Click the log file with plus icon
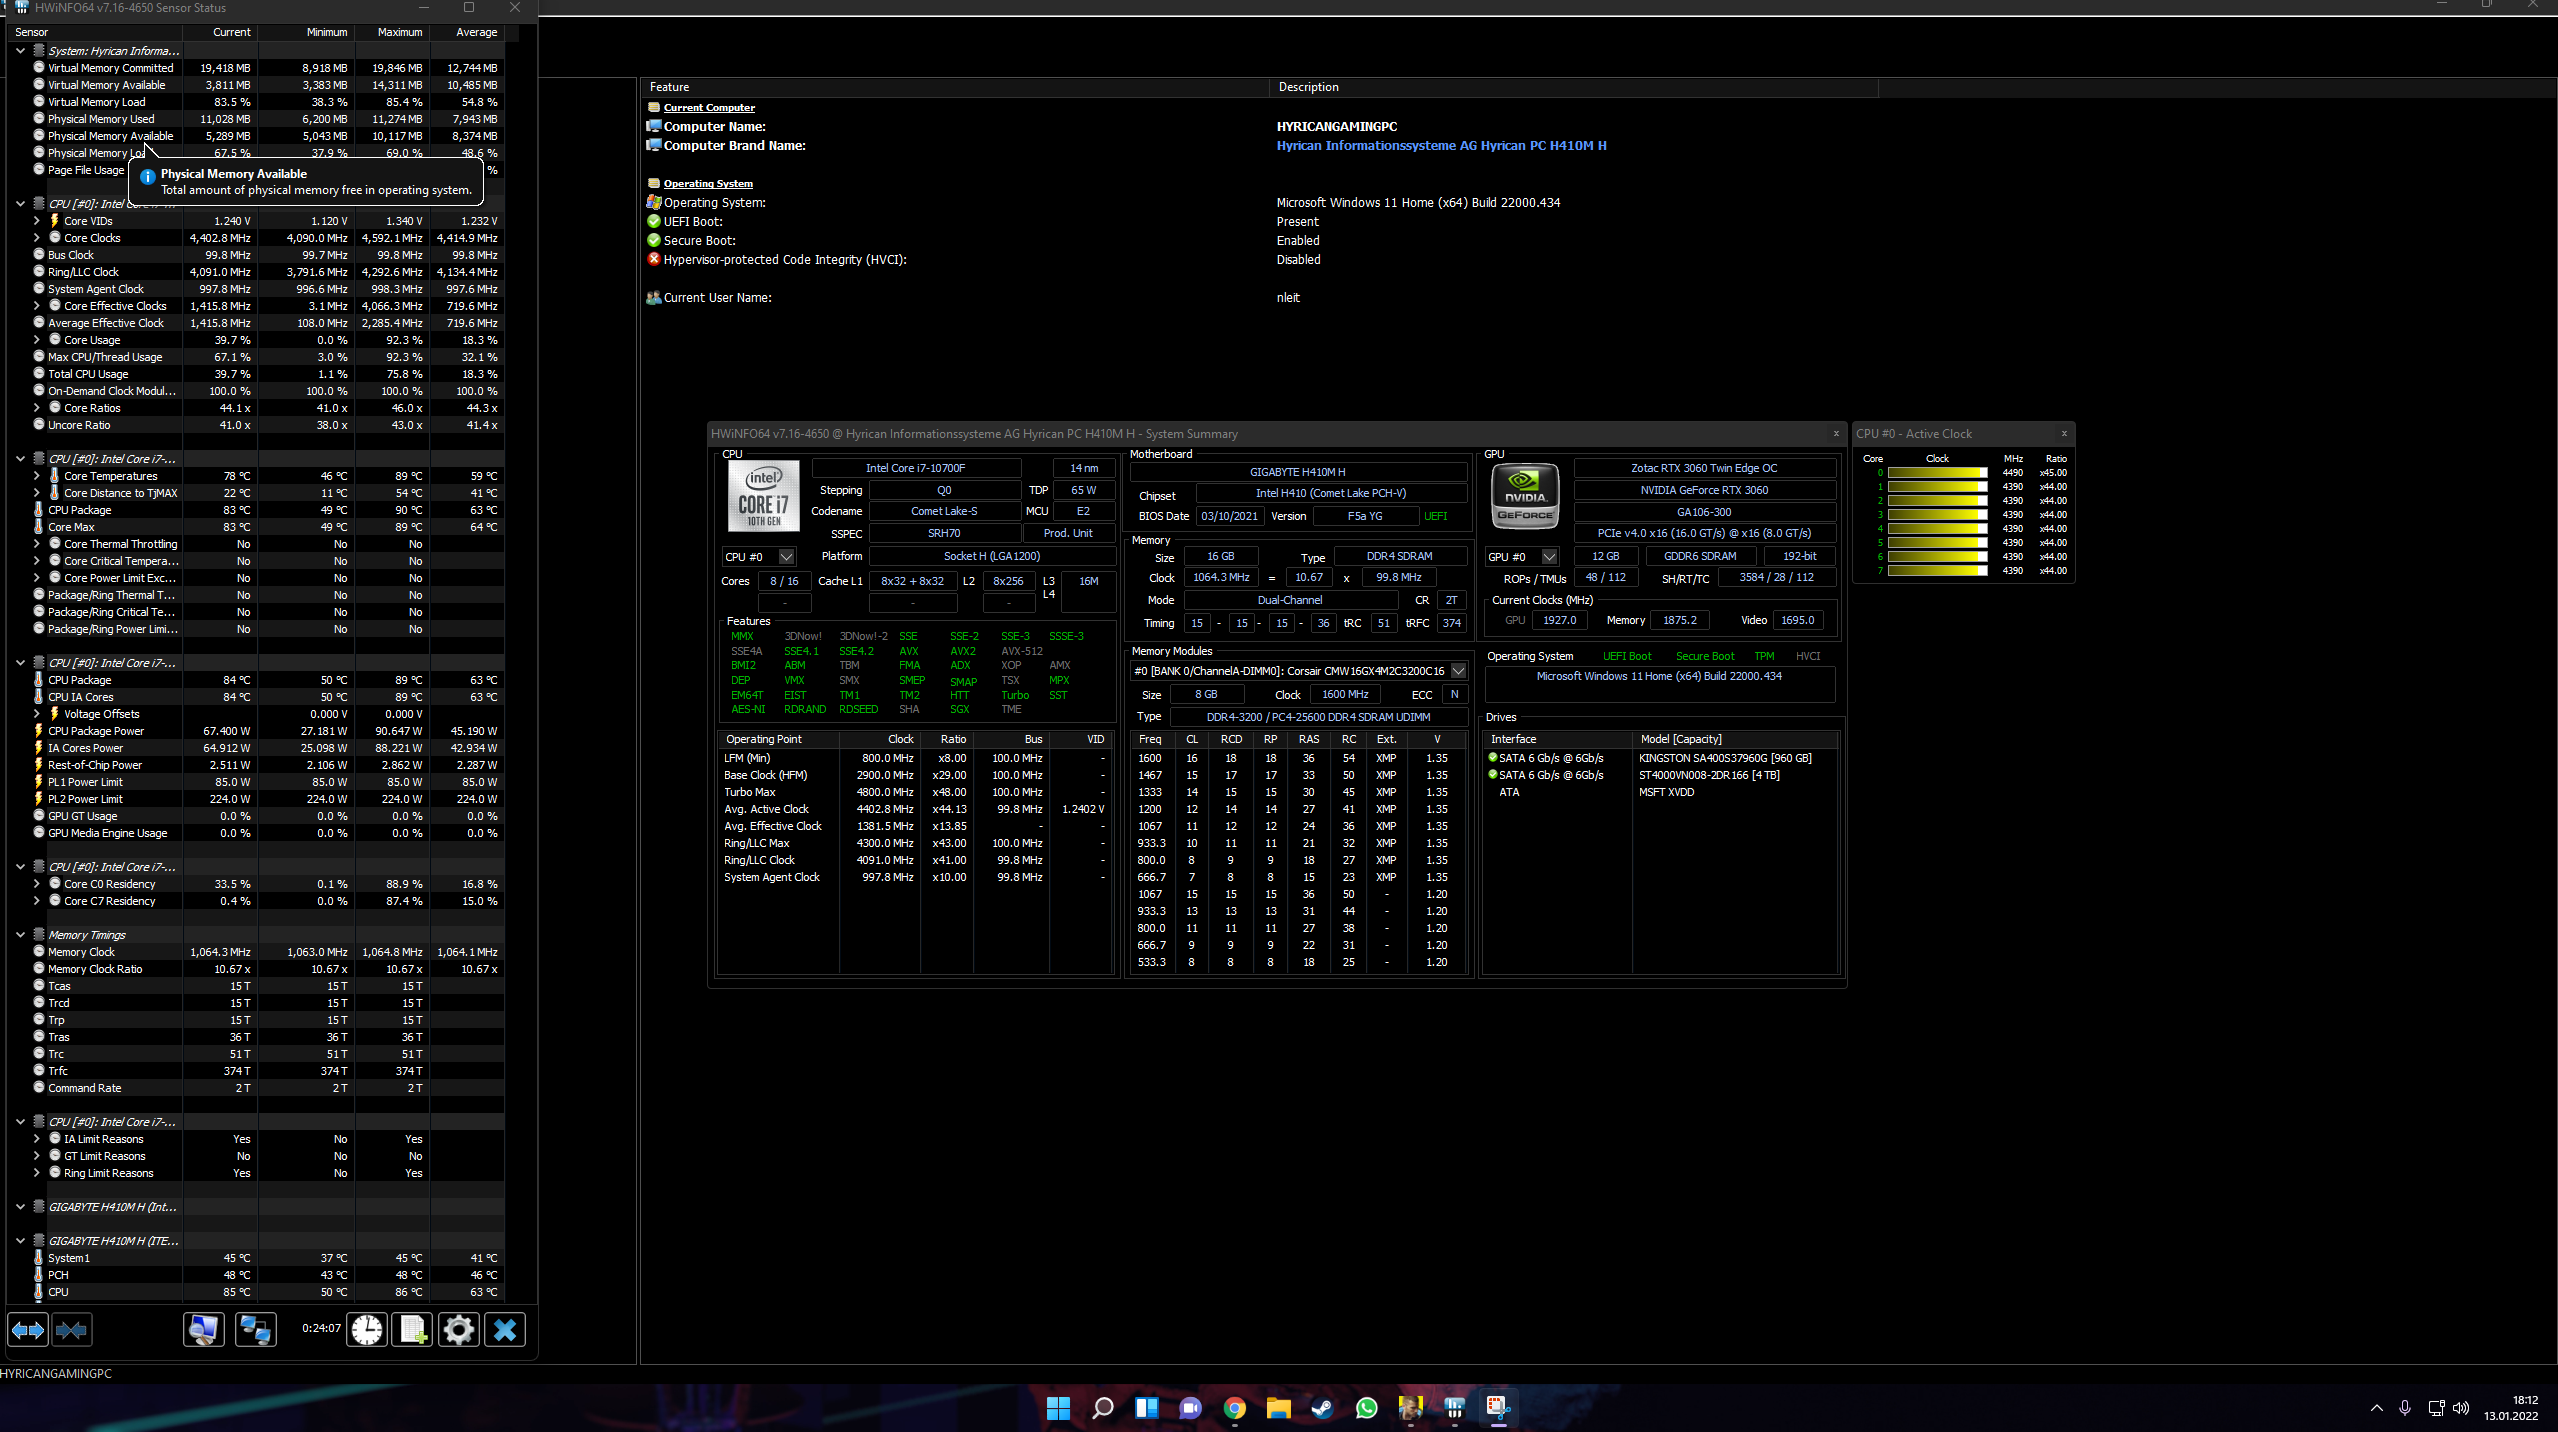Viewport: 2558px width, 1432px height. tap(412, 1330)
